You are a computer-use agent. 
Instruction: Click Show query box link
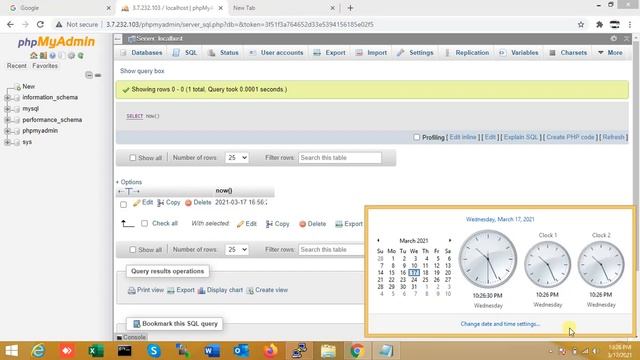click(x=142, y=71)
